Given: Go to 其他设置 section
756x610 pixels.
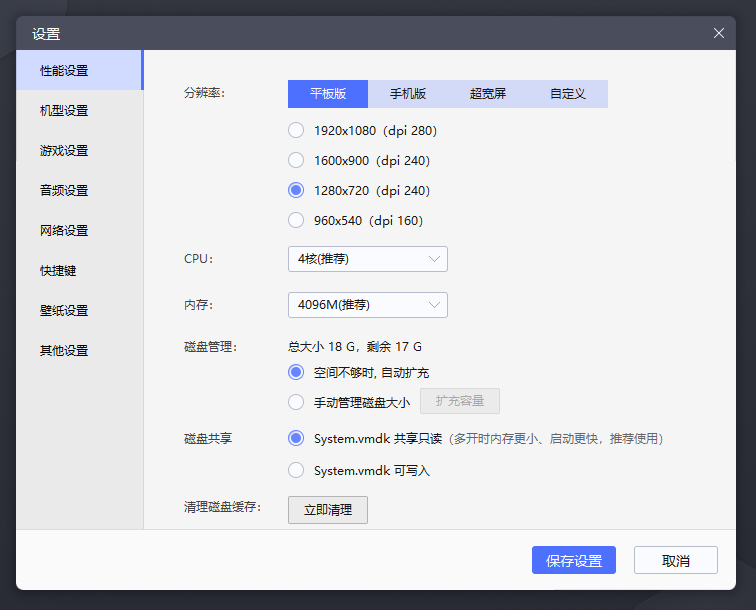Looking at the screenshot, I should [80, 351].
